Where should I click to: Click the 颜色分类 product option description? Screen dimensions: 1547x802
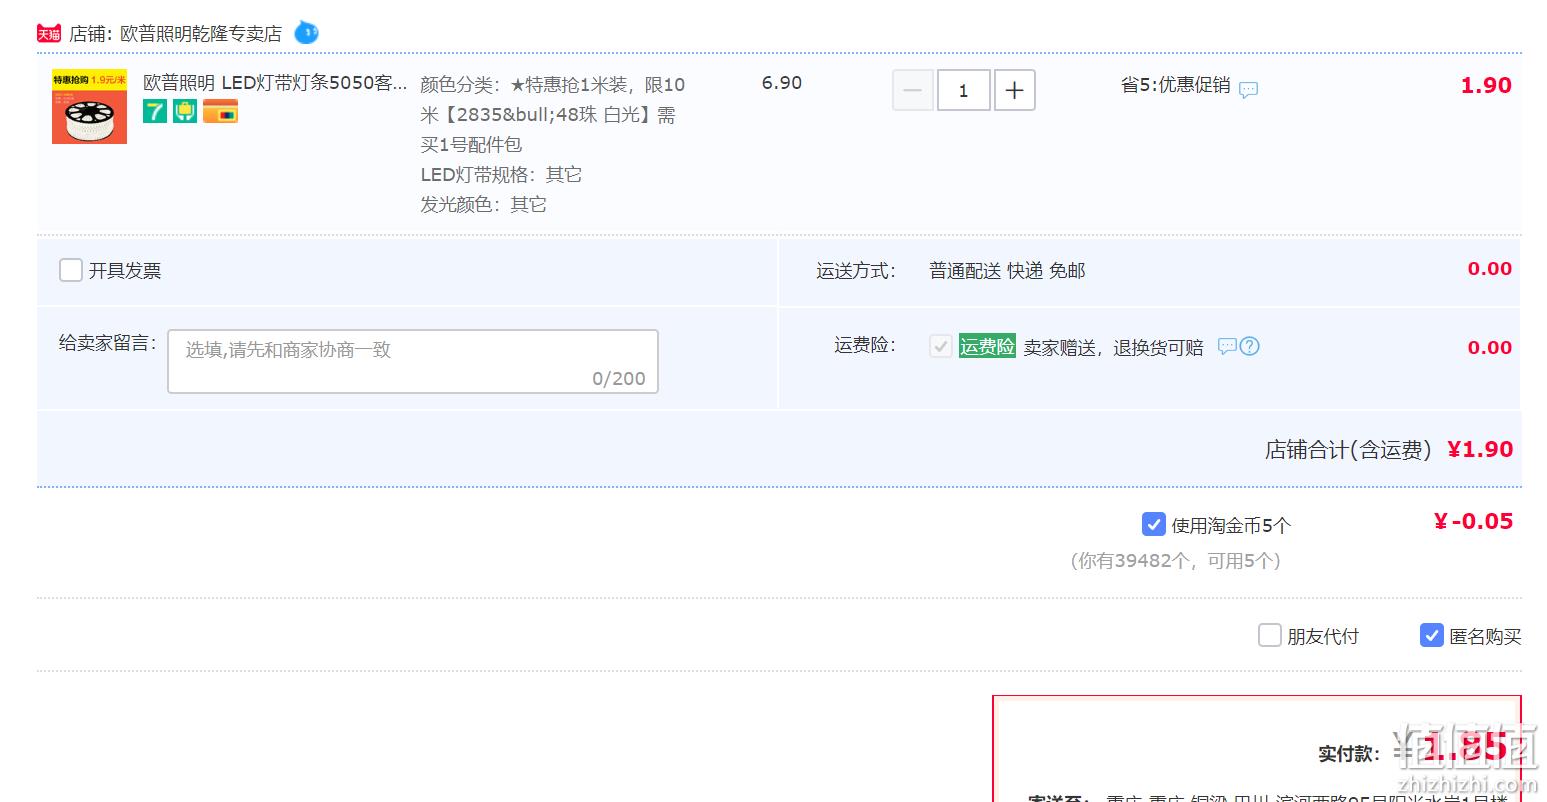click(553, 115)
